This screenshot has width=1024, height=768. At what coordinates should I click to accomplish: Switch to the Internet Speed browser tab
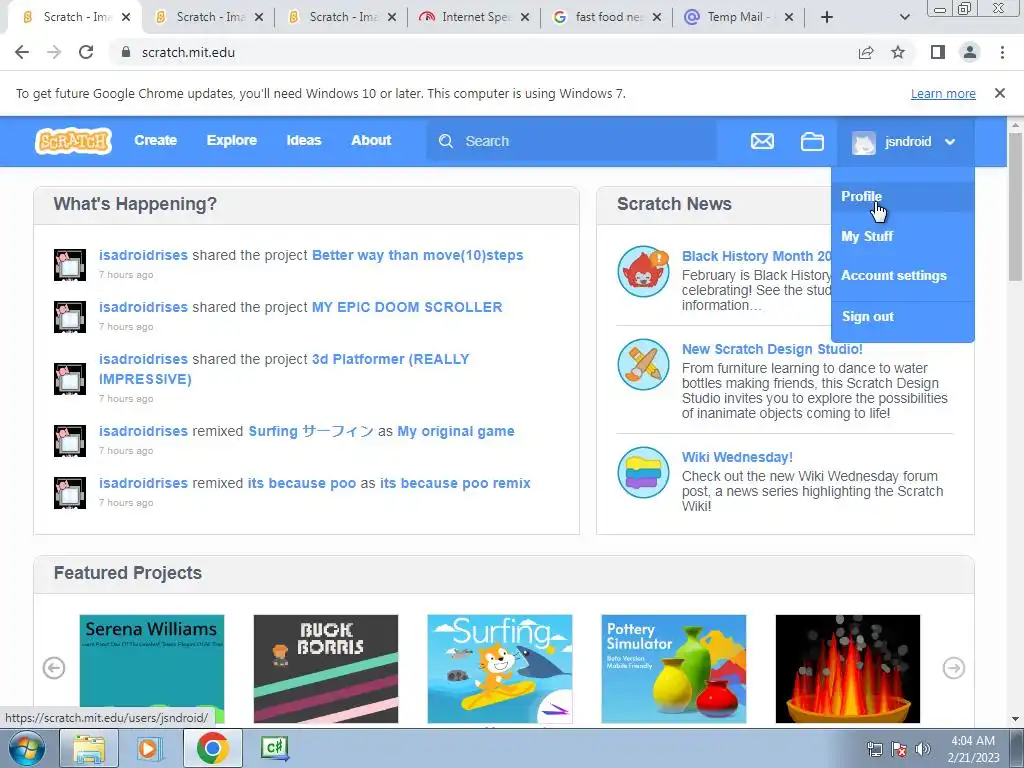473,17
